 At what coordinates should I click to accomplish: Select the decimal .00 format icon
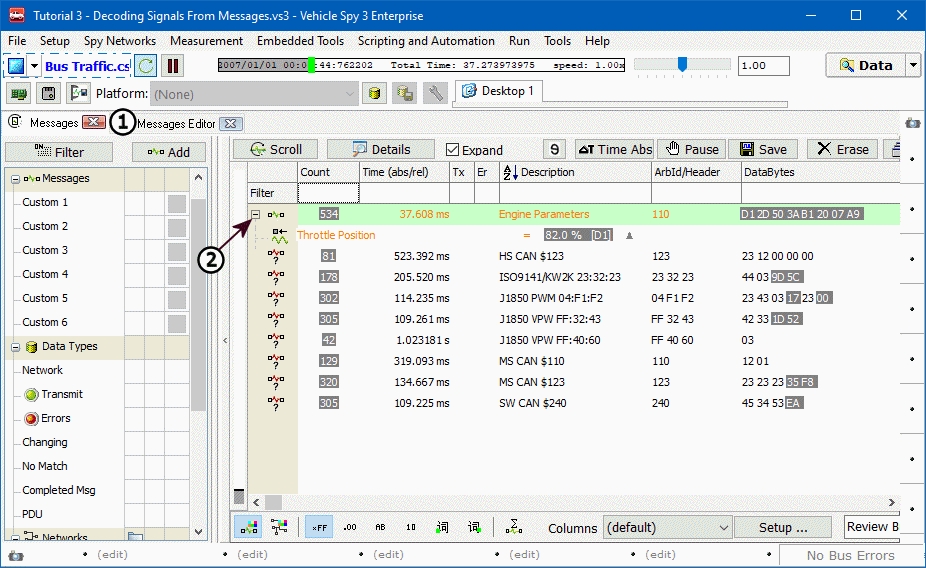[350, 527]
